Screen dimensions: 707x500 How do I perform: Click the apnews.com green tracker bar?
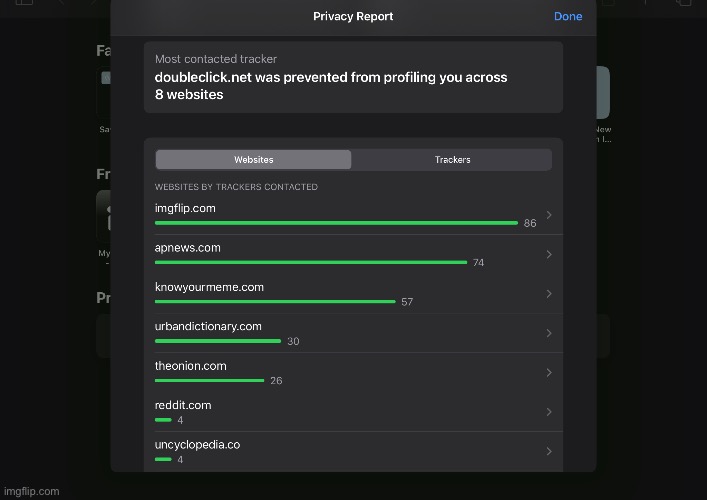[311, 262]
